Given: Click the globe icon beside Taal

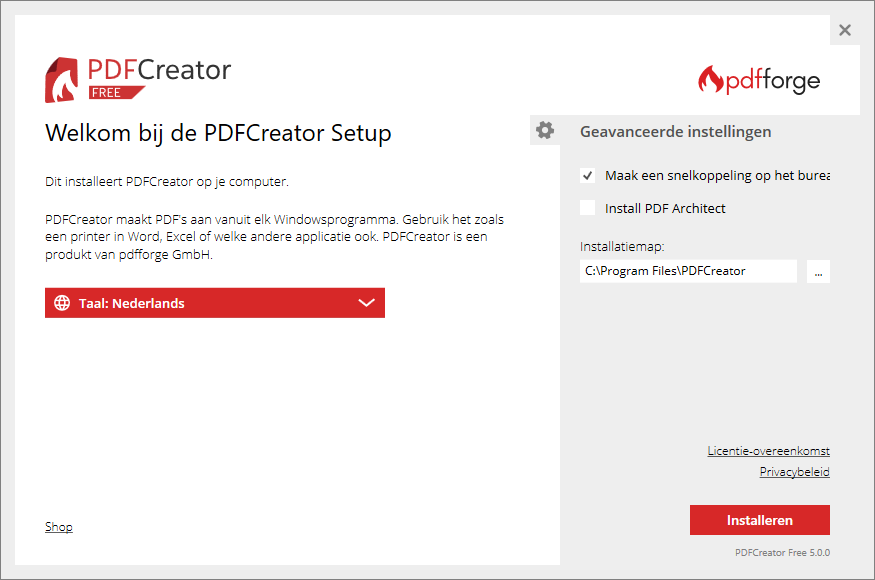Looking at the screenshot, I should tap(62, 303).
